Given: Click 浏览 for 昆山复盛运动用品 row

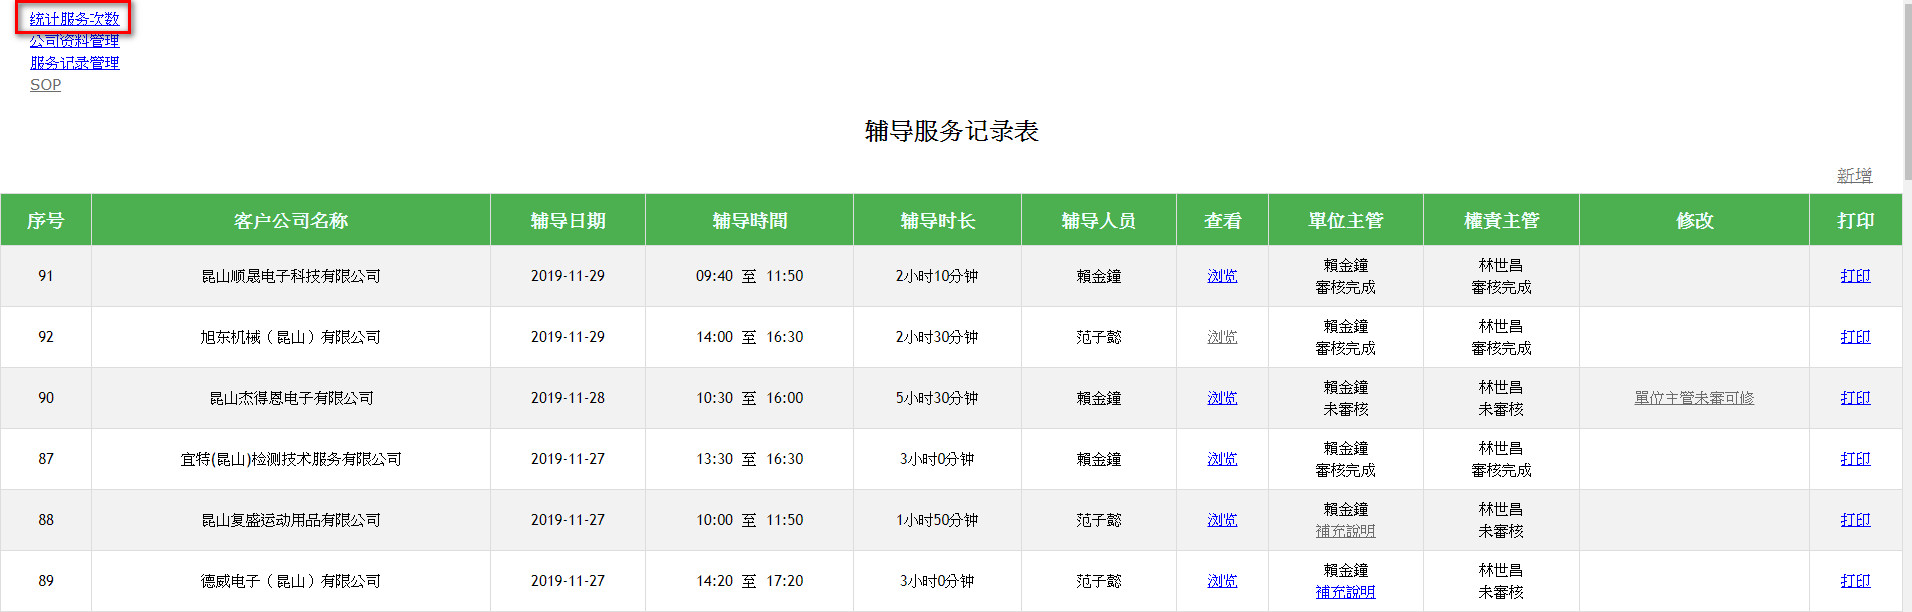Looking at the screenshot, I should 1222,520.
